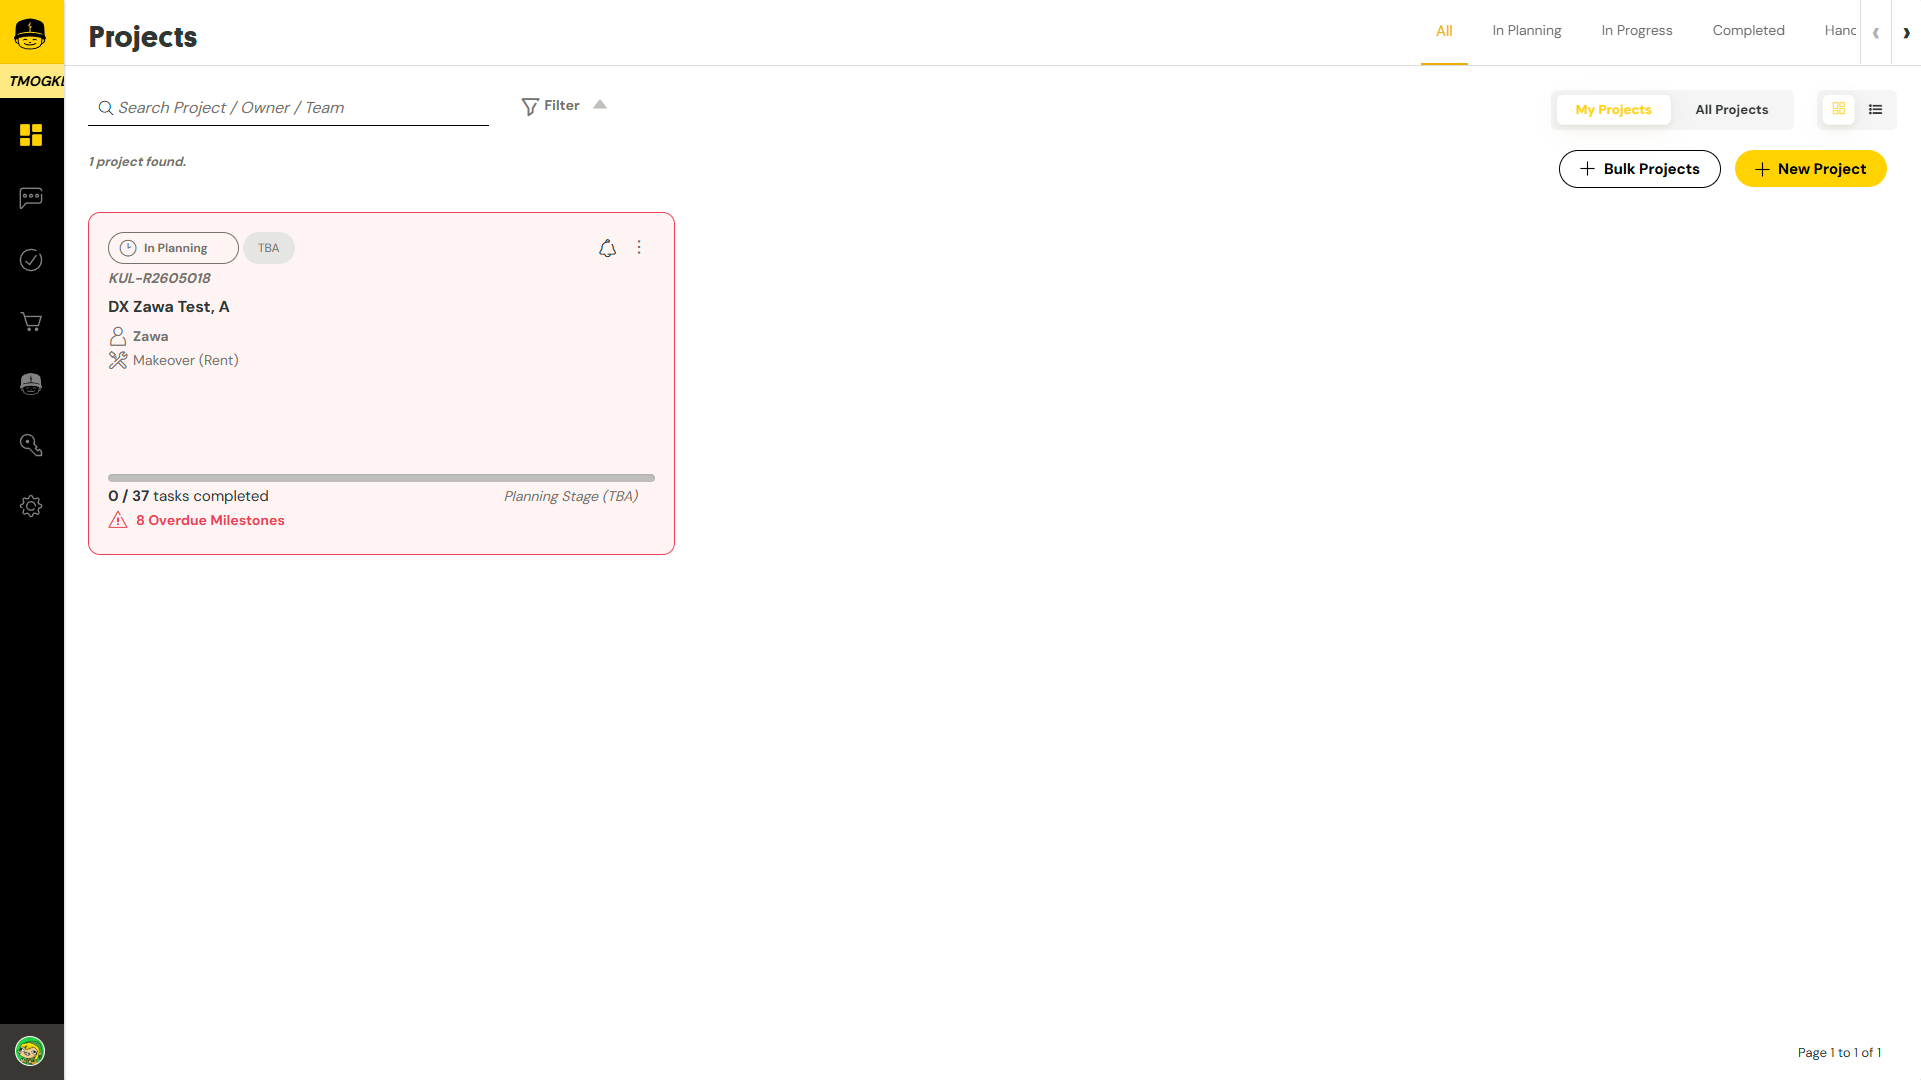Viewport: 1921px width, 1080px height.
Task: Click the In Planning status badge
Action: point(173,248)
